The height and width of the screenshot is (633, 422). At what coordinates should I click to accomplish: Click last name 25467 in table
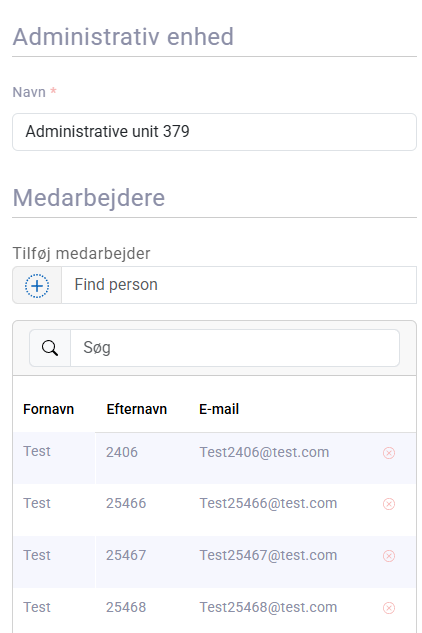click(126, 555)
